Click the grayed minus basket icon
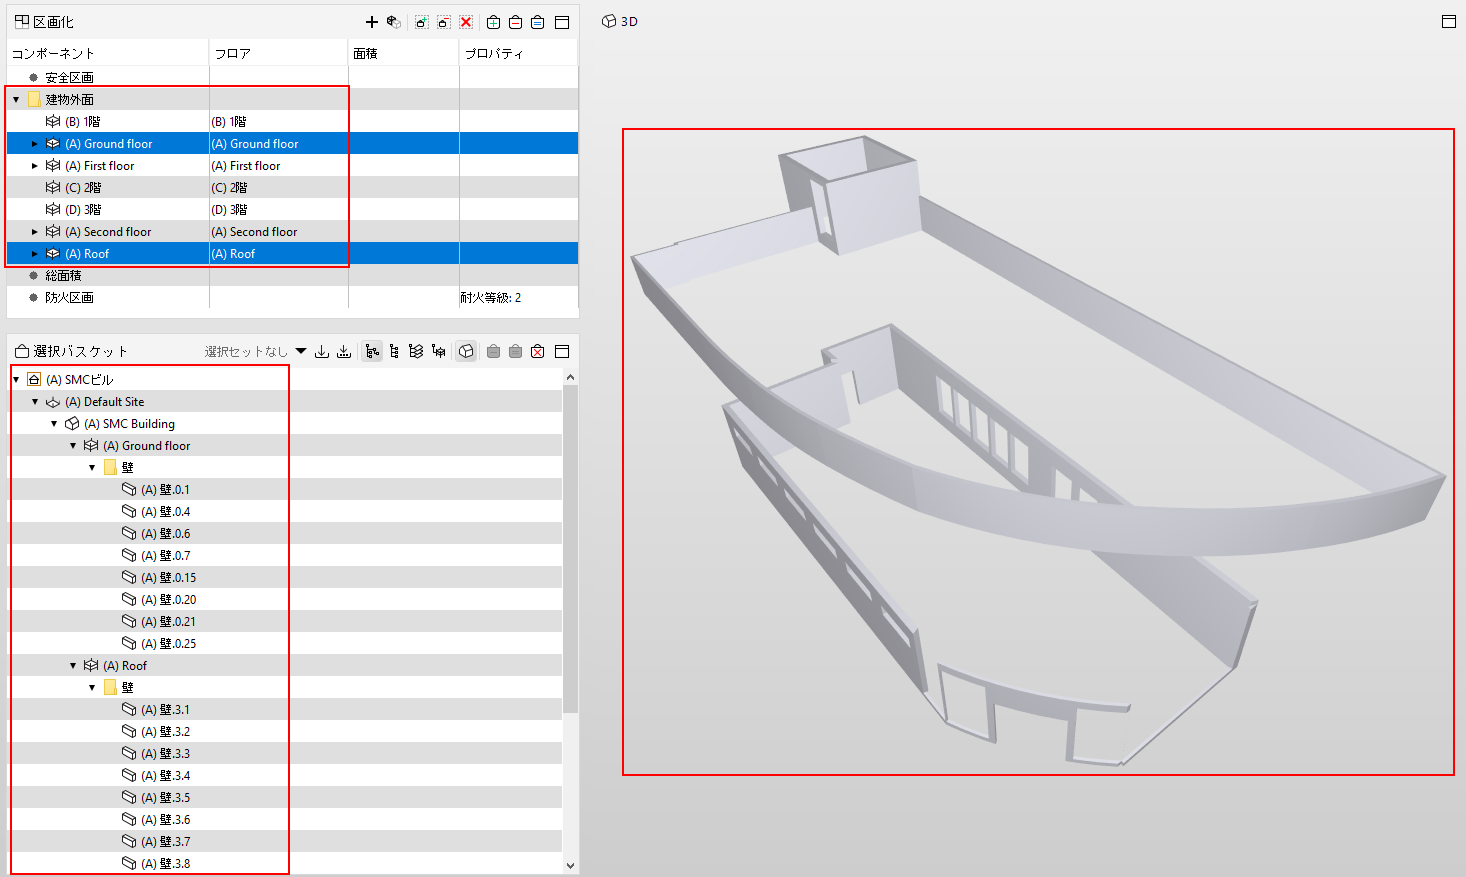The height and width of the screenshot is (877, 1466). point(494,351)
